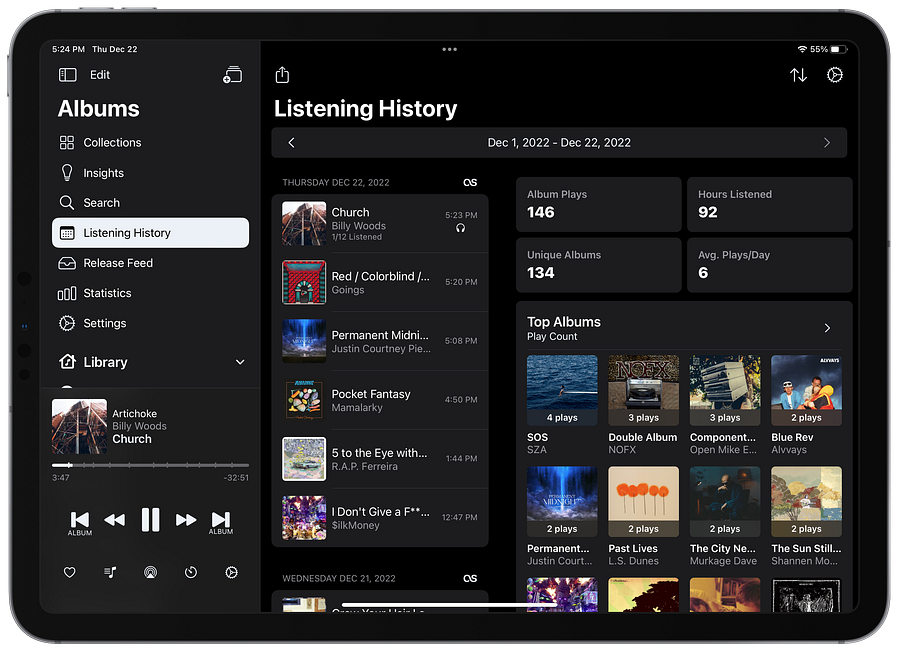
Task: Collapse the Library section chevron
Action: click(240, 362)
